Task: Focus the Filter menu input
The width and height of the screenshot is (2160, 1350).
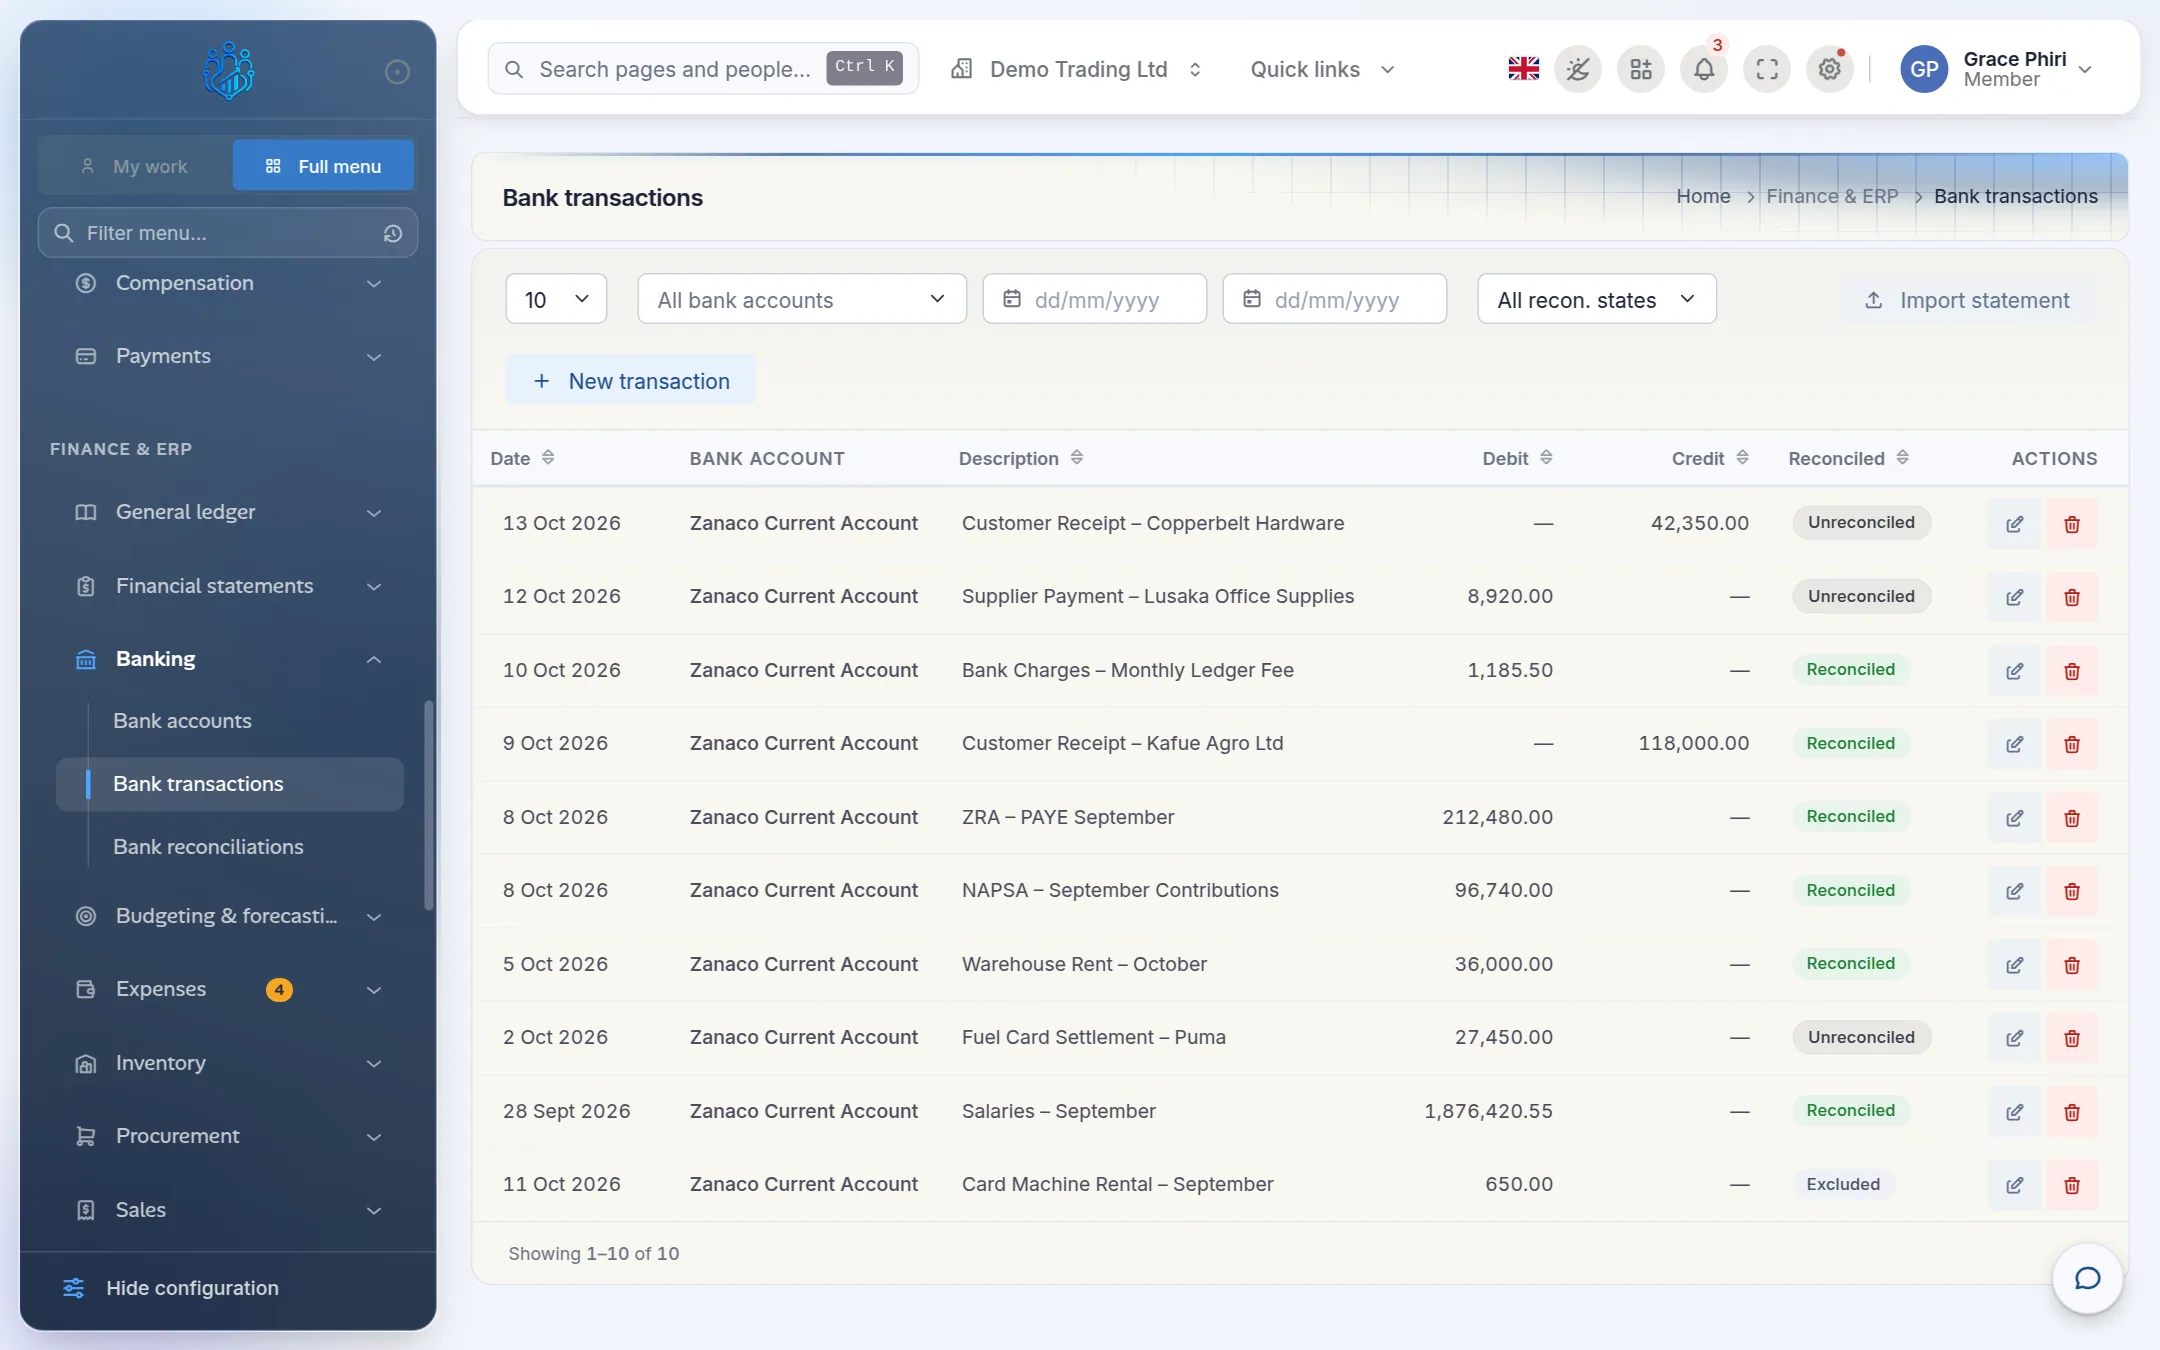Action: pos(228,233)
